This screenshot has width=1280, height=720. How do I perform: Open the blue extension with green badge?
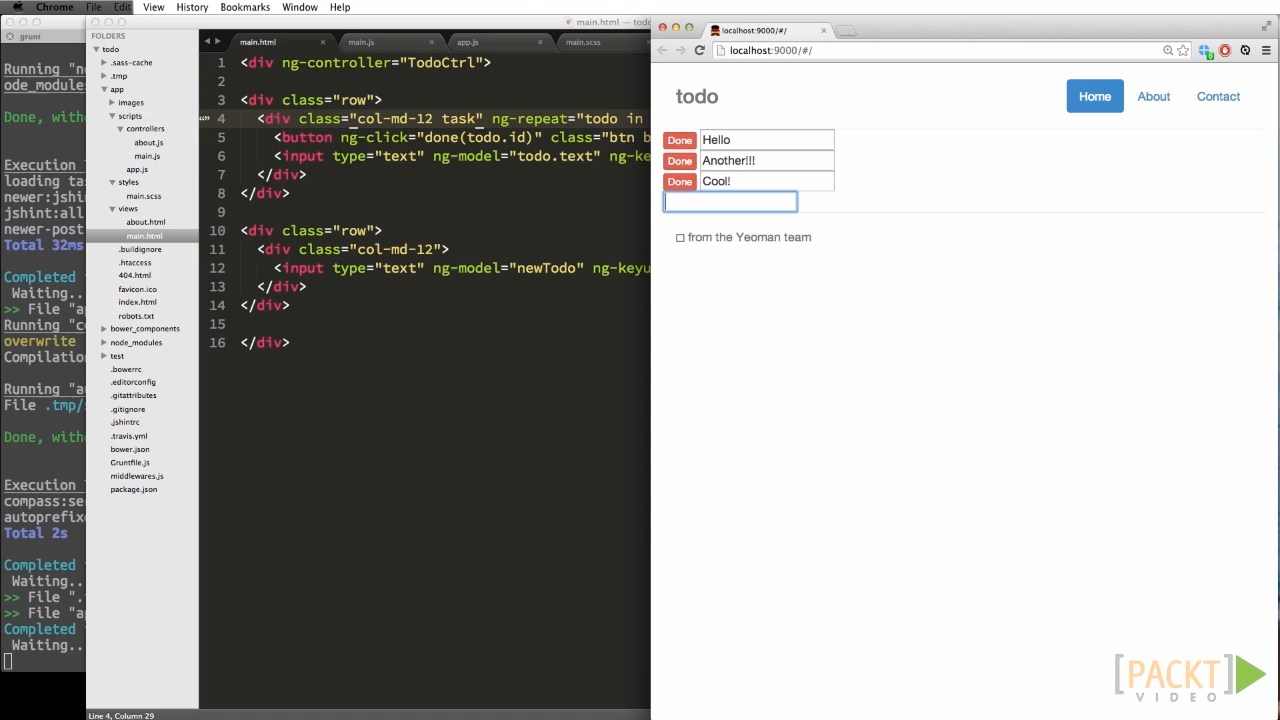(1206, 51)
